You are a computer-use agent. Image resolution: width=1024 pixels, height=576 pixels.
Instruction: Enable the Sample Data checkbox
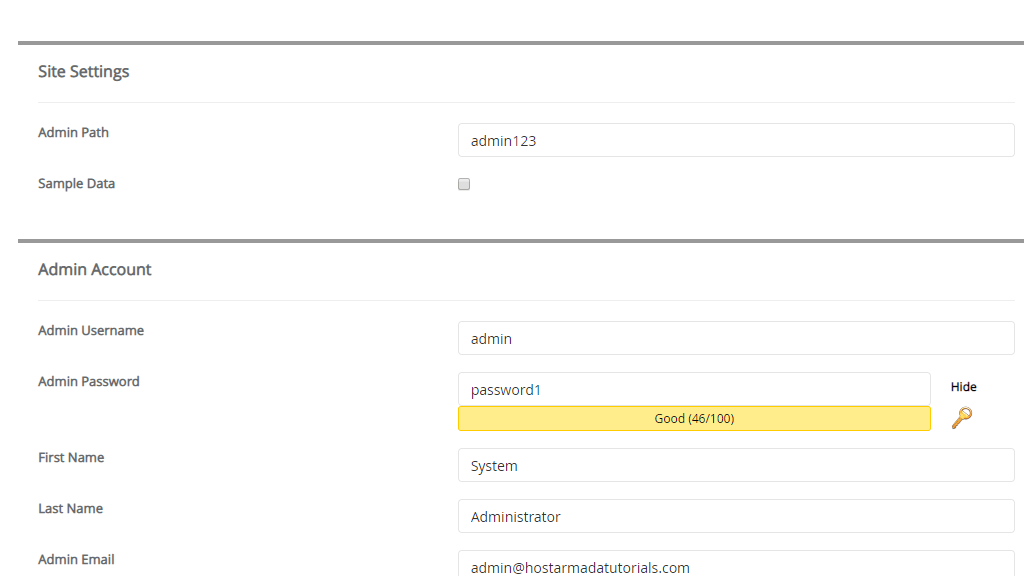tap(464, 184)
